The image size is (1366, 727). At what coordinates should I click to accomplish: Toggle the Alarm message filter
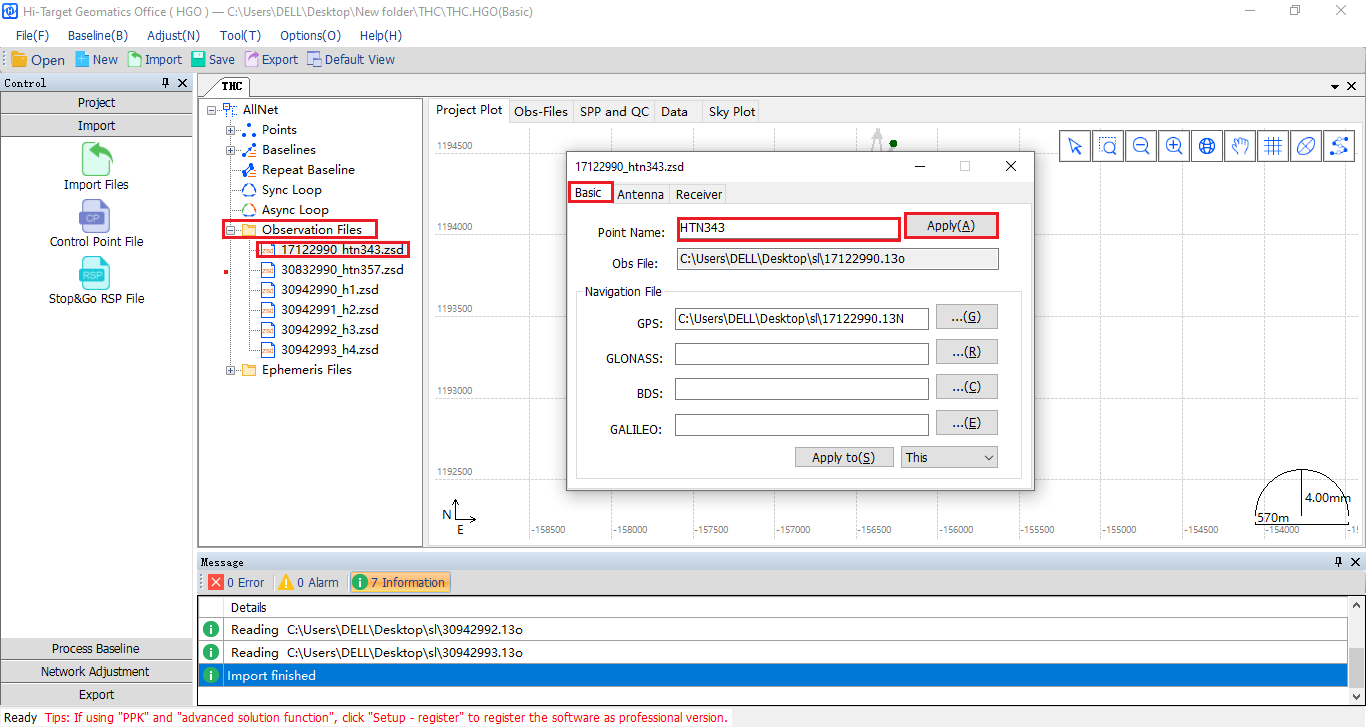(x=308, y=582)
